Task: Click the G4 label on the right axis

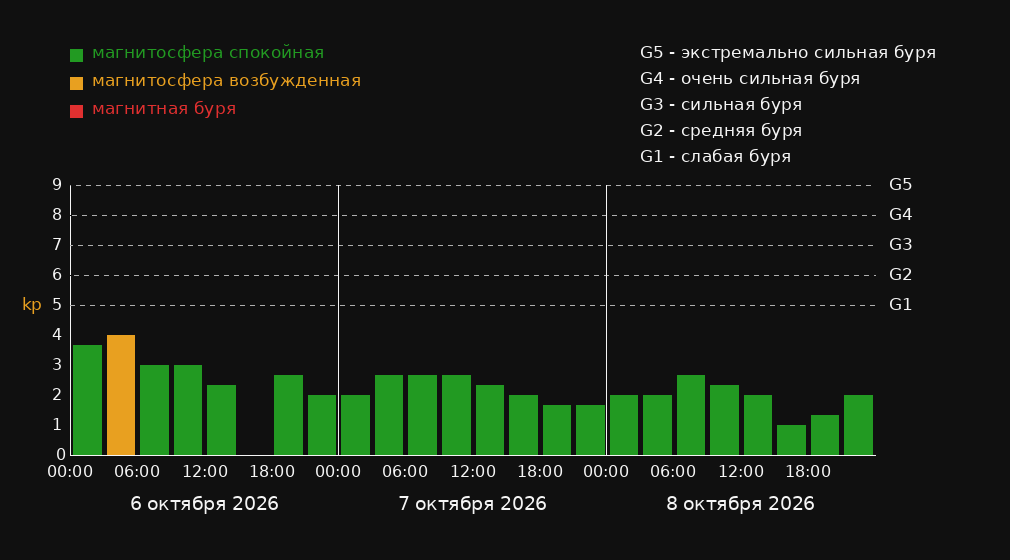Action: 900,215
